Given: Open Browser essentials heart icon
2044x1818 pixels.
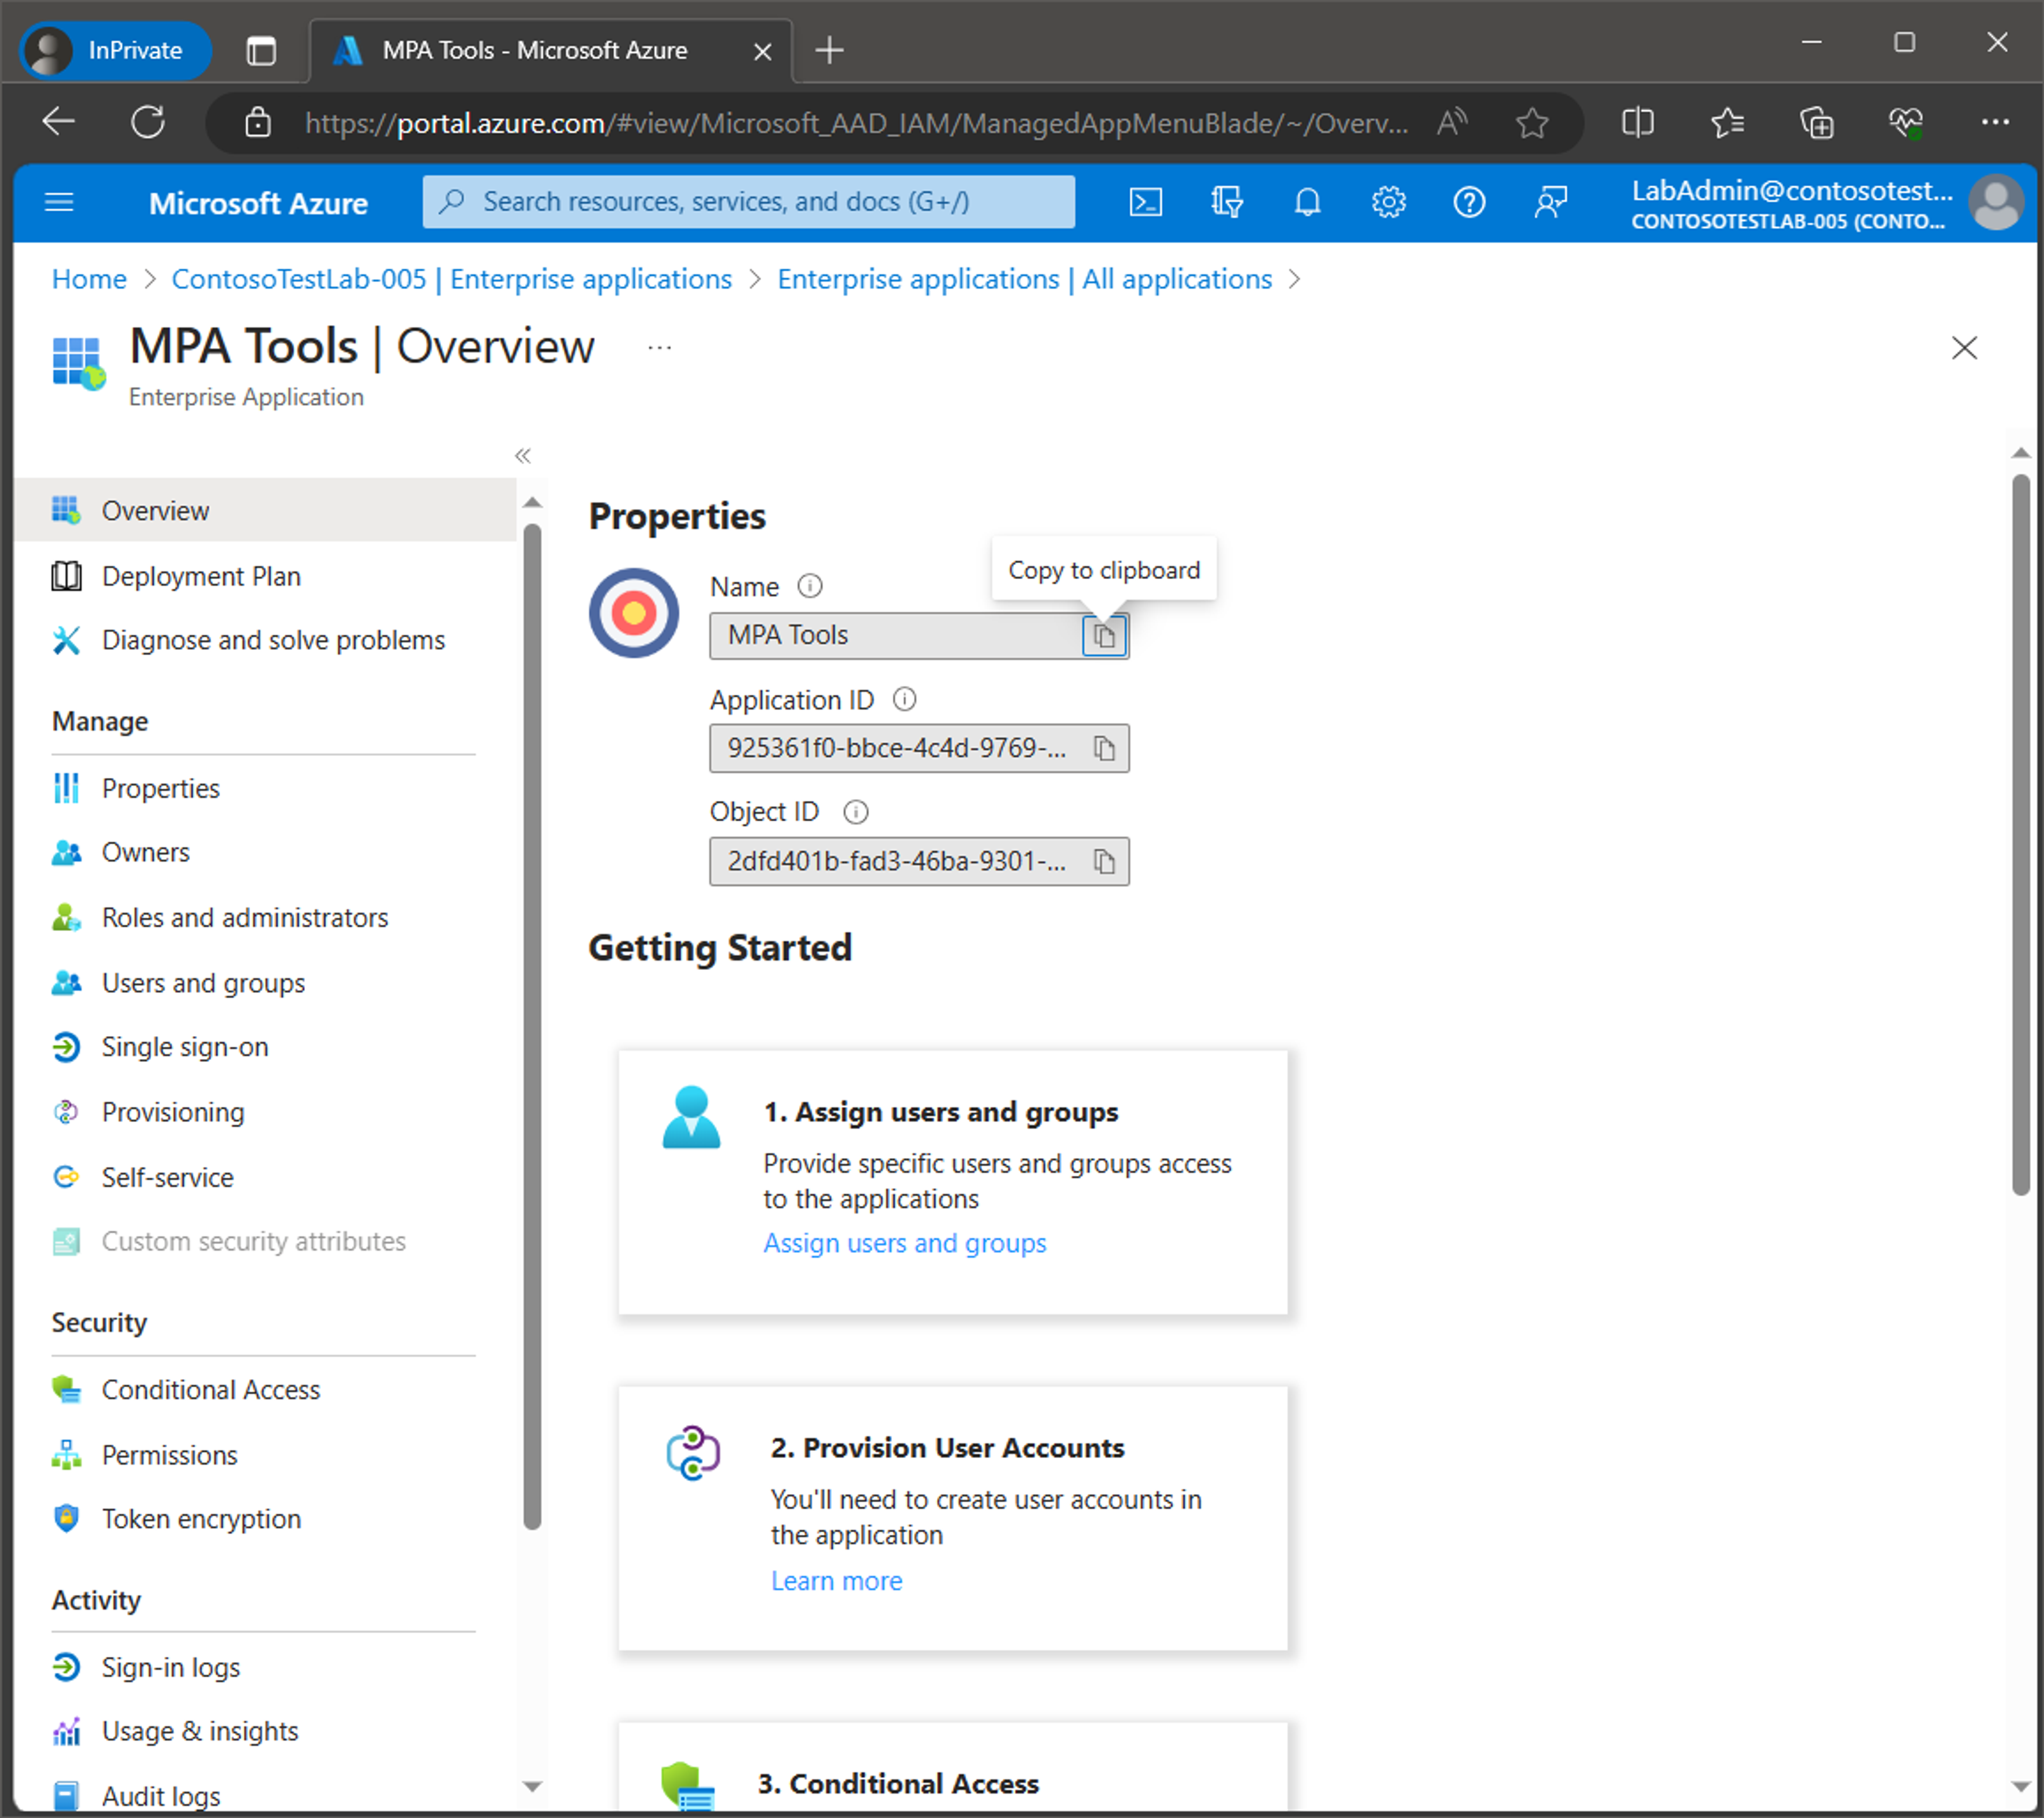Looking at the screenshot, I should point(1906,123).
